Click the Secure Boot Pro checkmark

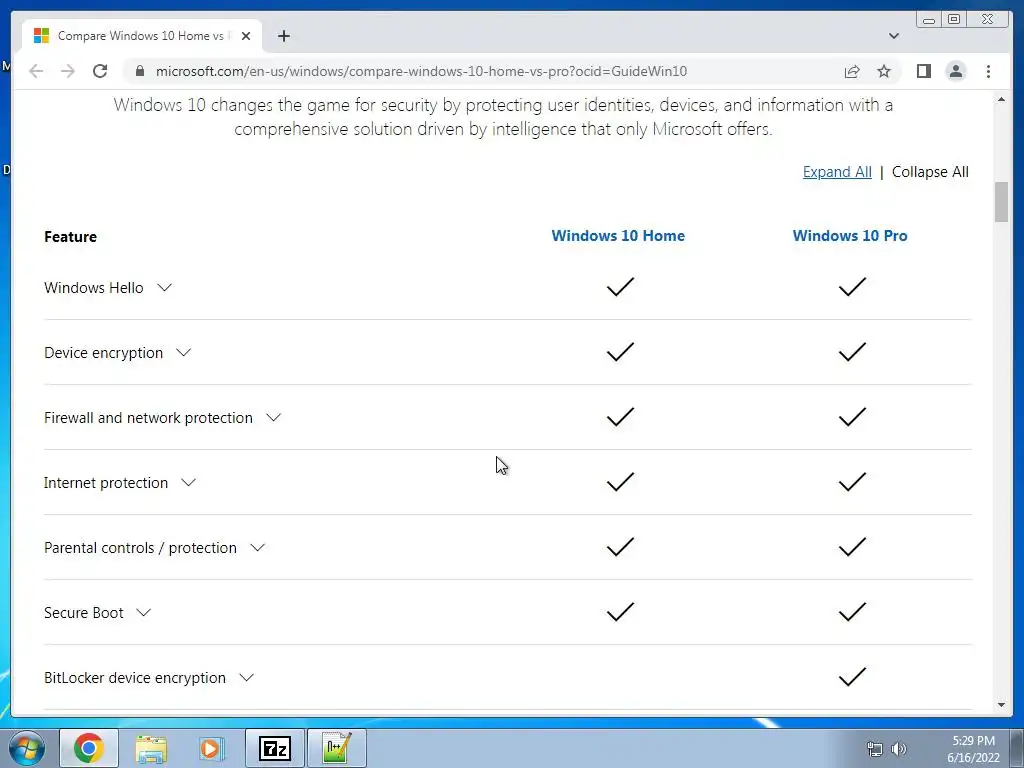[x=852, y=611]
